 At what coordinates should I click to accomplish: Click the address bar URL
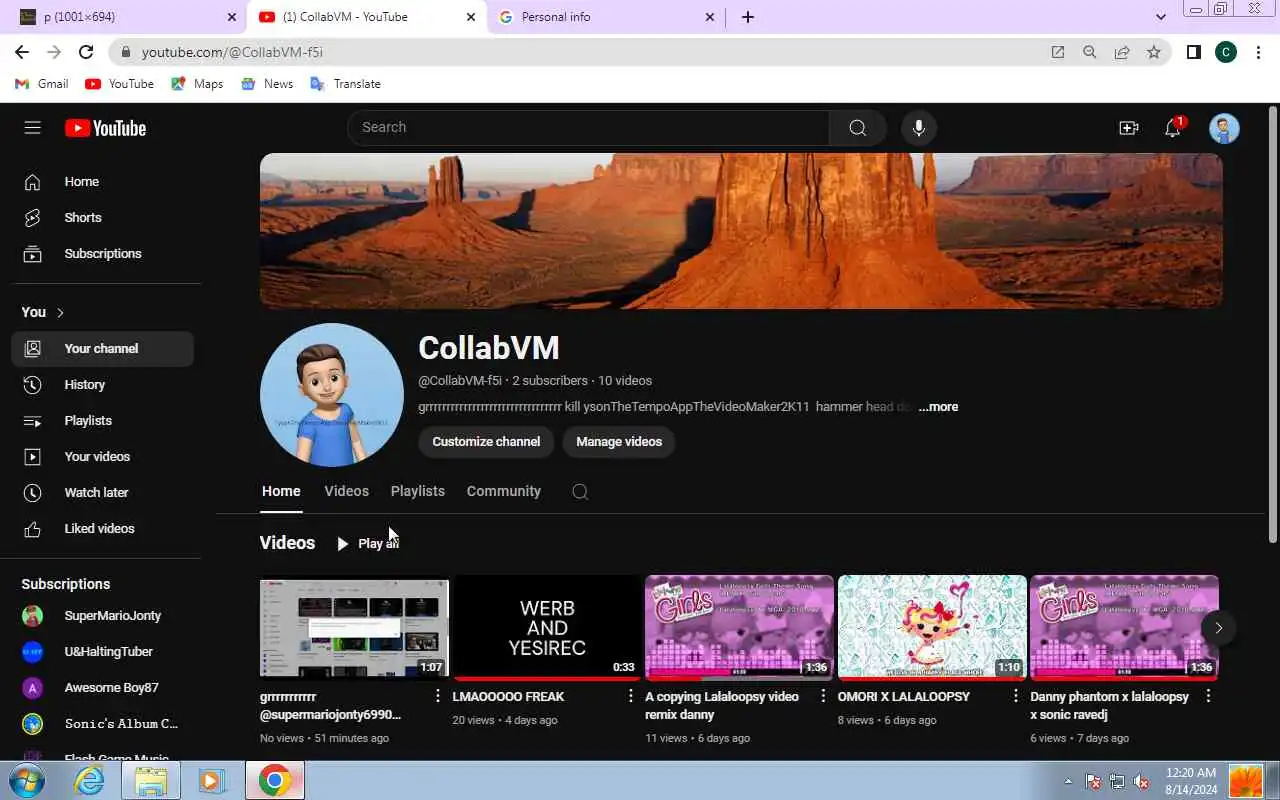coord(232,52)
